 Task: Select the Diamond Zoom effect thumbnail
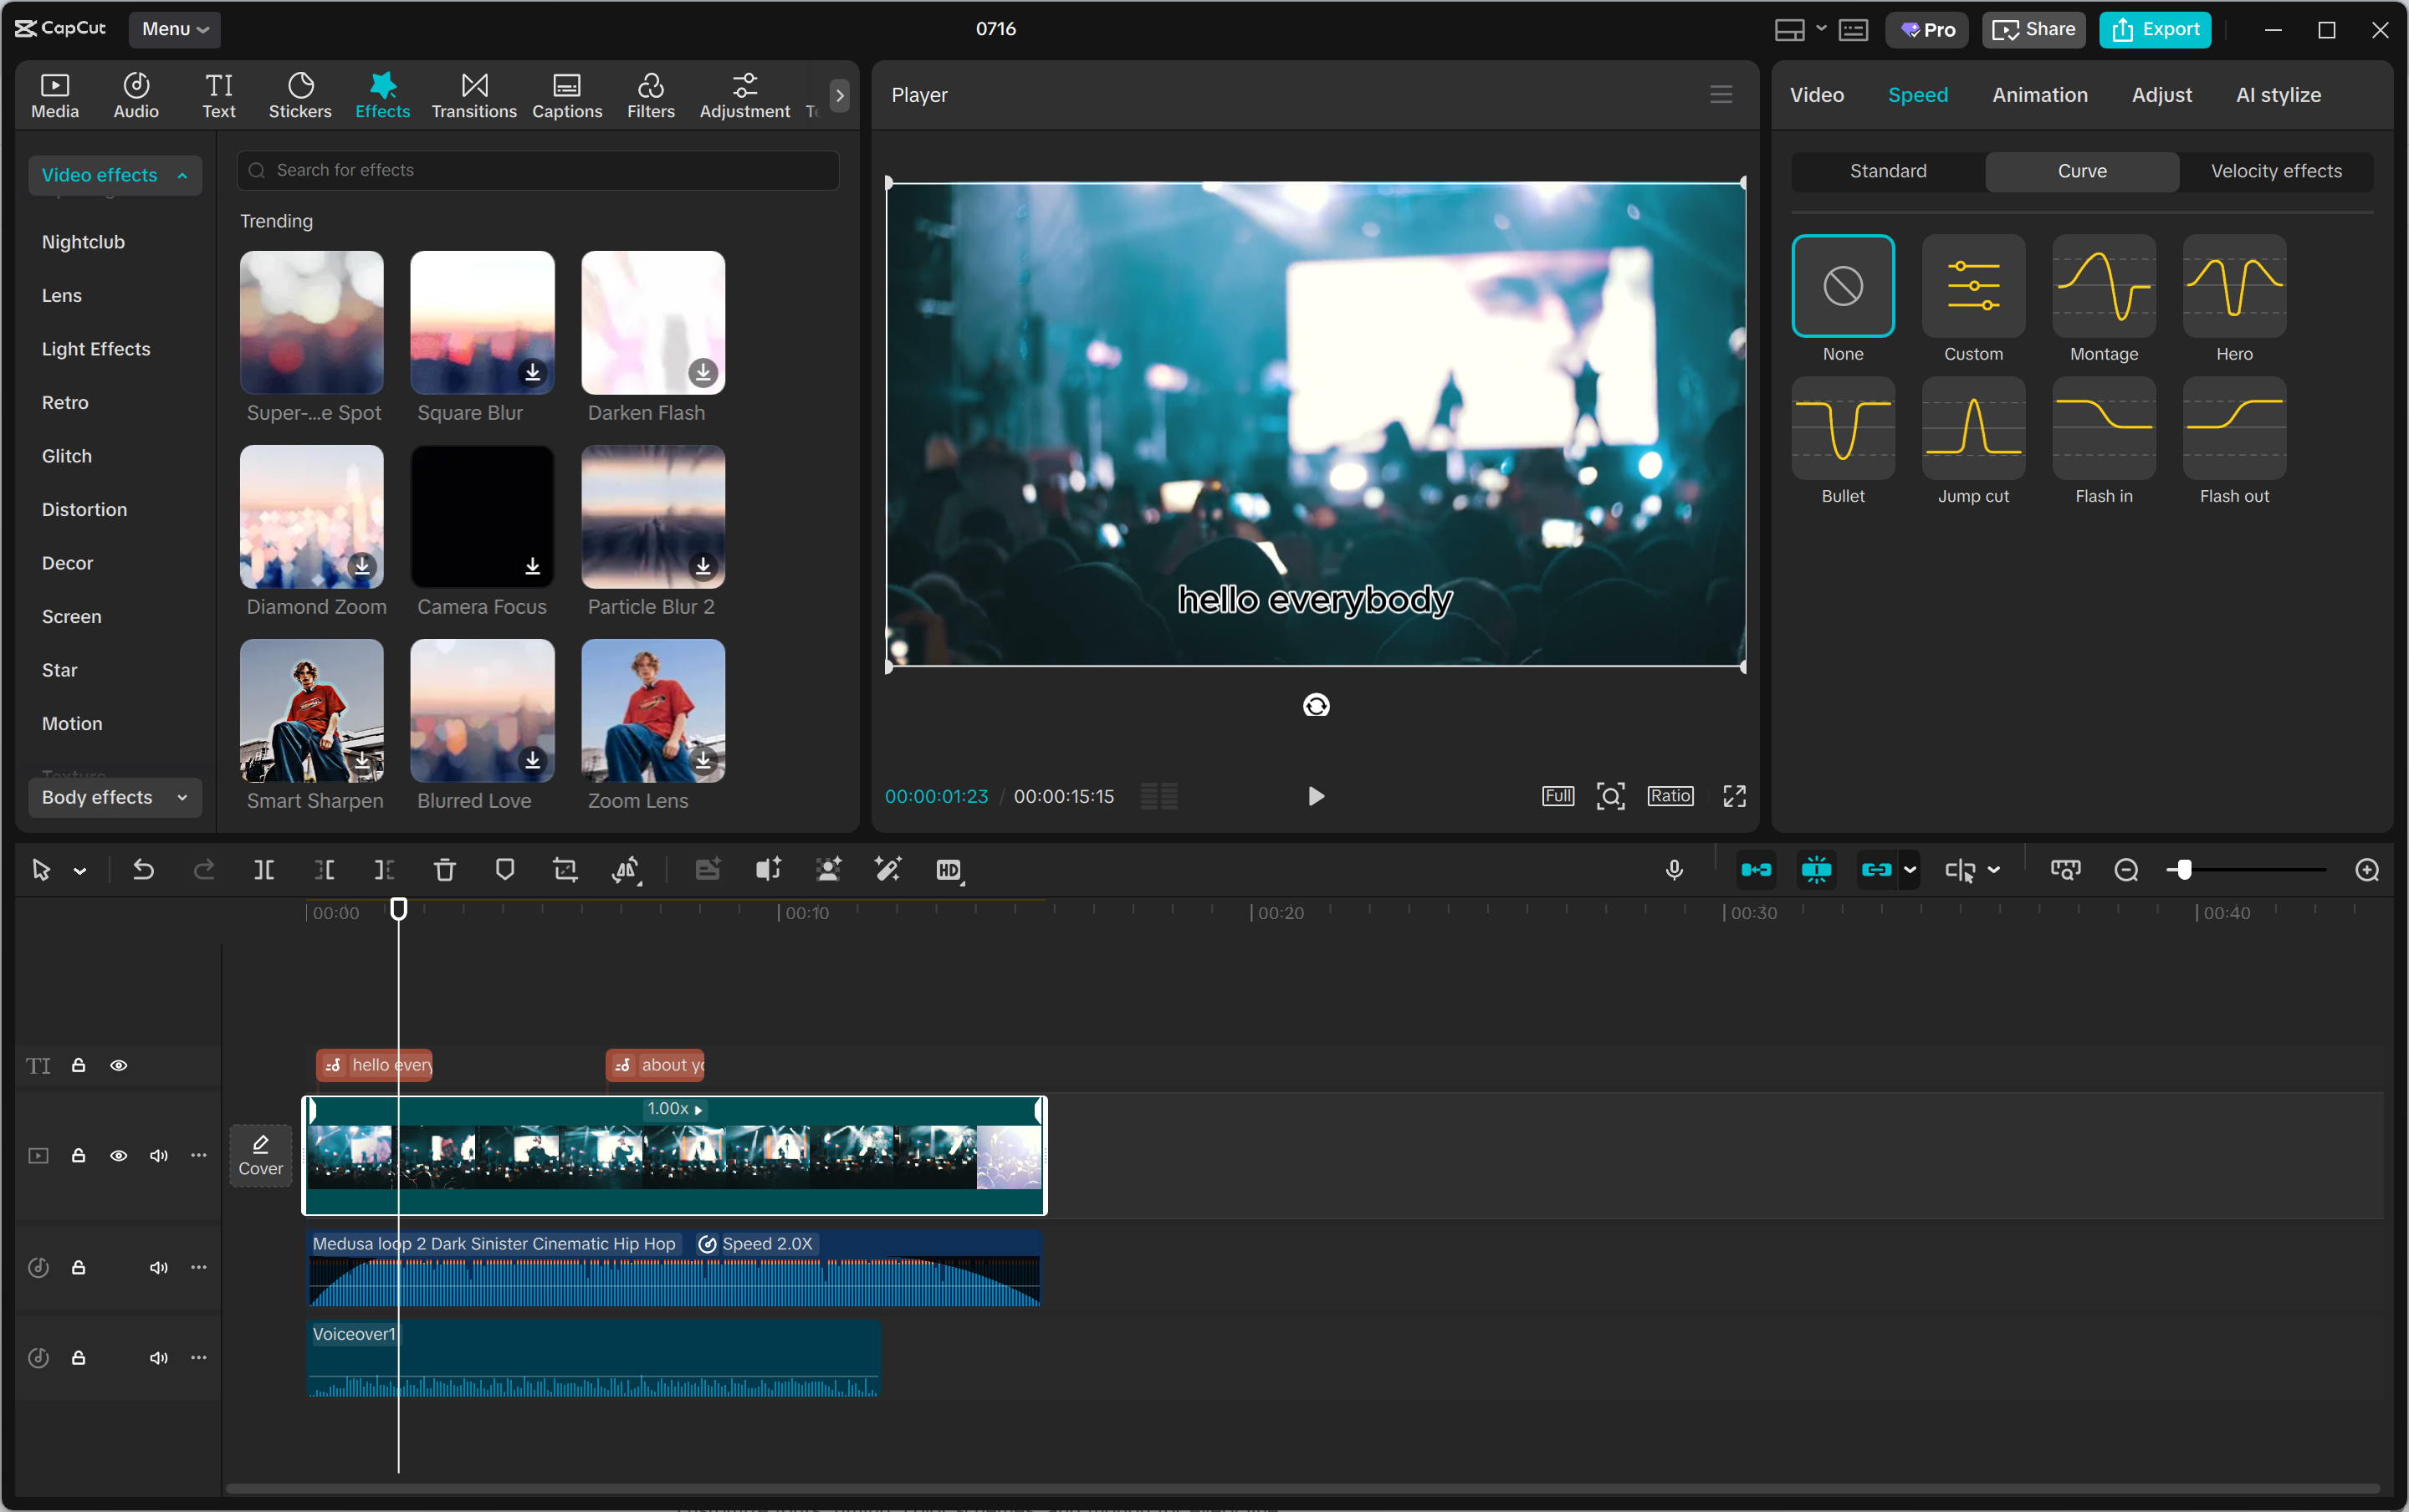click(x=312, y=517)
